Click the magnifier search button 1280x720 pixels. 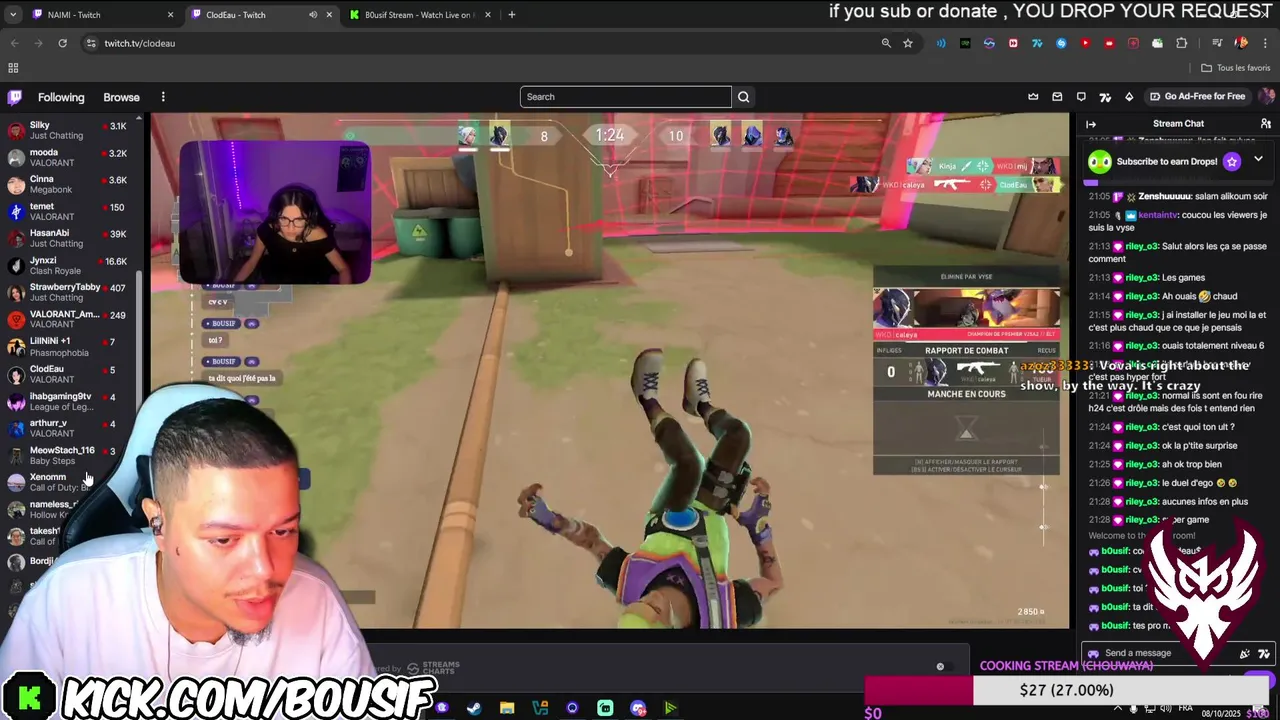tap(743, 97)
